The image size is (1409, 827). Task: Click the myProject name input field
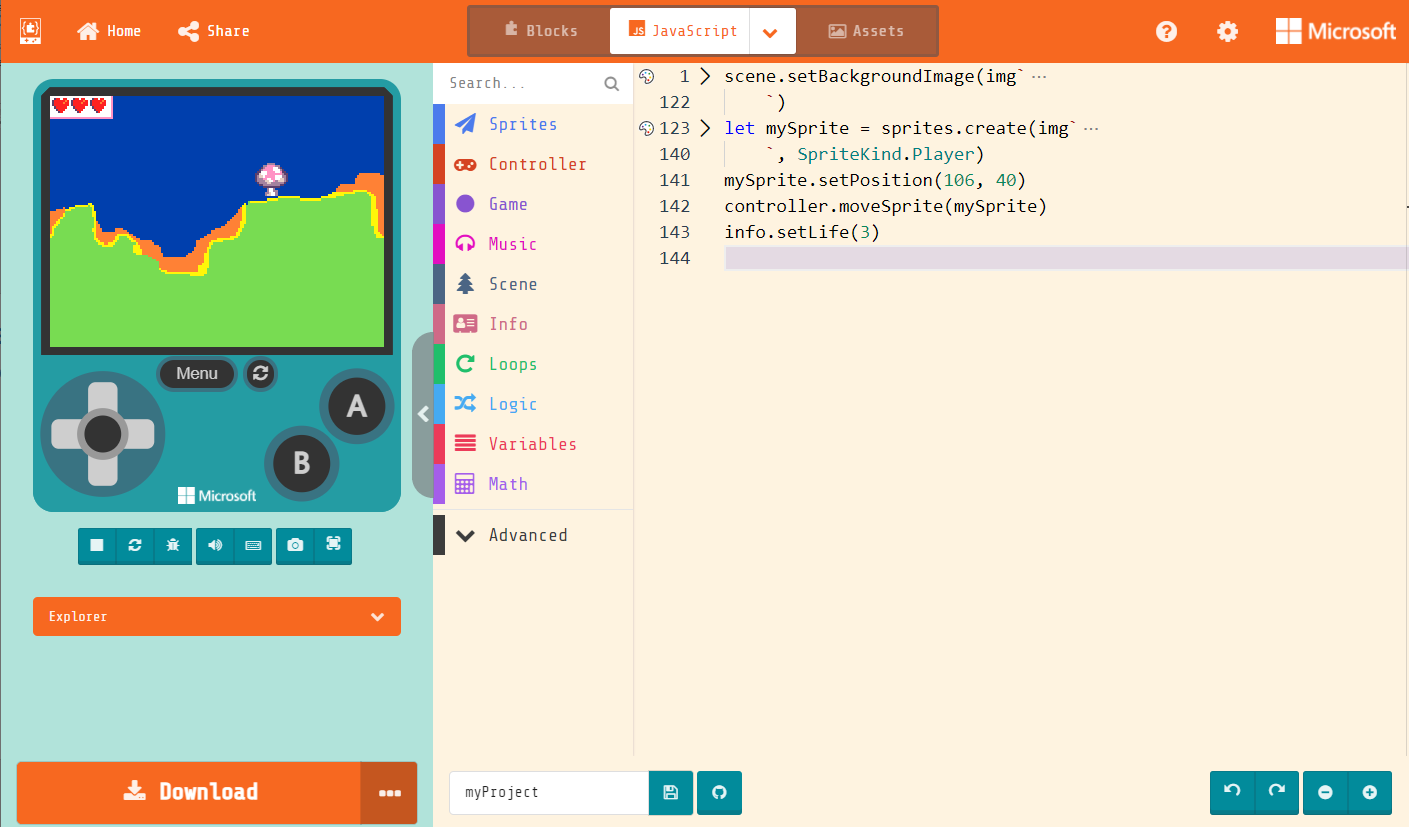coord(548,792)
